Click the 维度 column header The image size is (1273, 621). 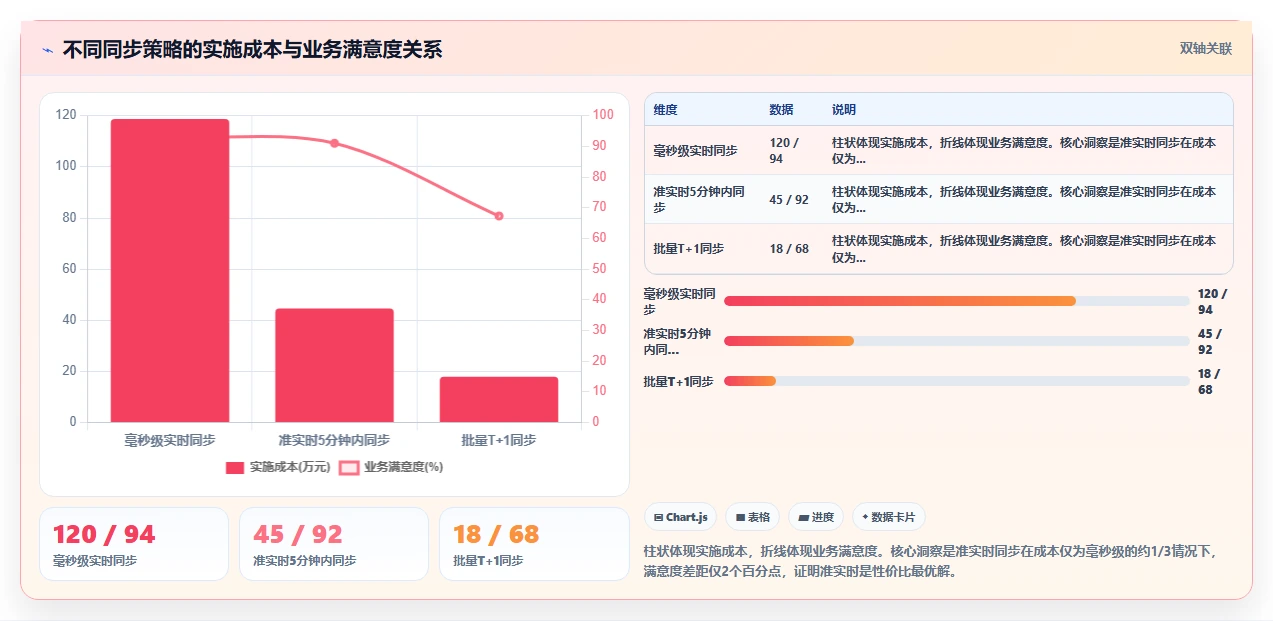point(665,109)
